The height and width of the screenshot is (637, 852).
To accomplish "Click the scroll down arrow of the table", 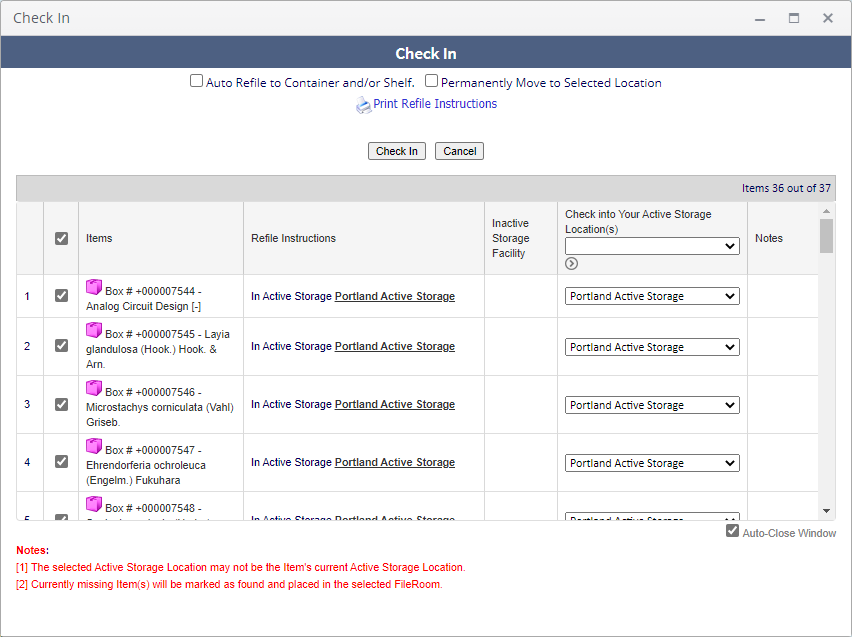I will point(826,511).
